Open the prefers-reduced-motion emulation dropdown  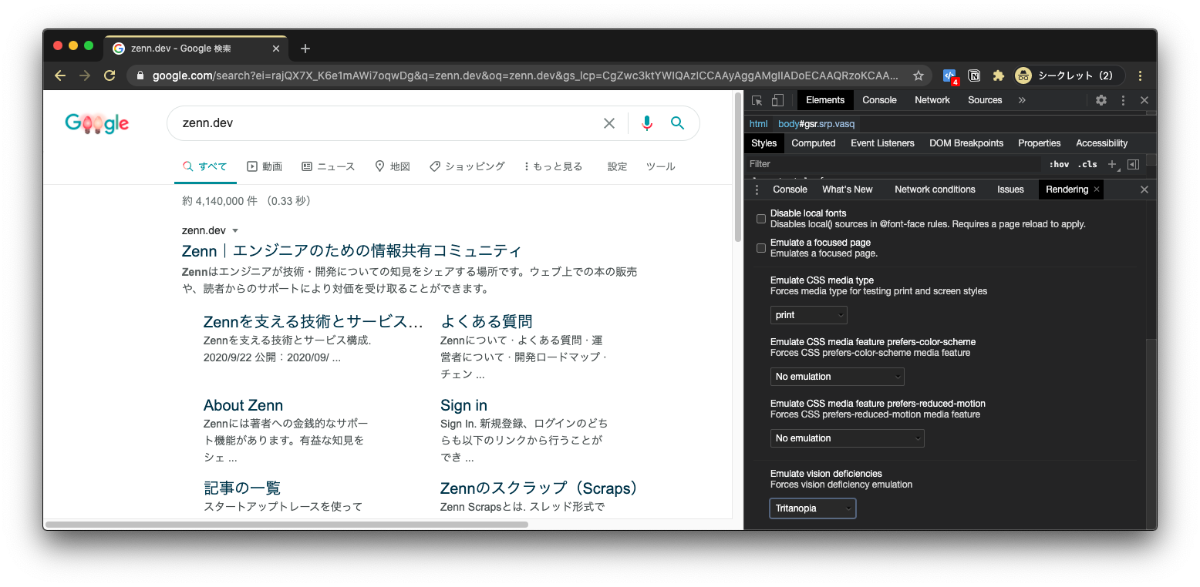(x=848, y=438)
